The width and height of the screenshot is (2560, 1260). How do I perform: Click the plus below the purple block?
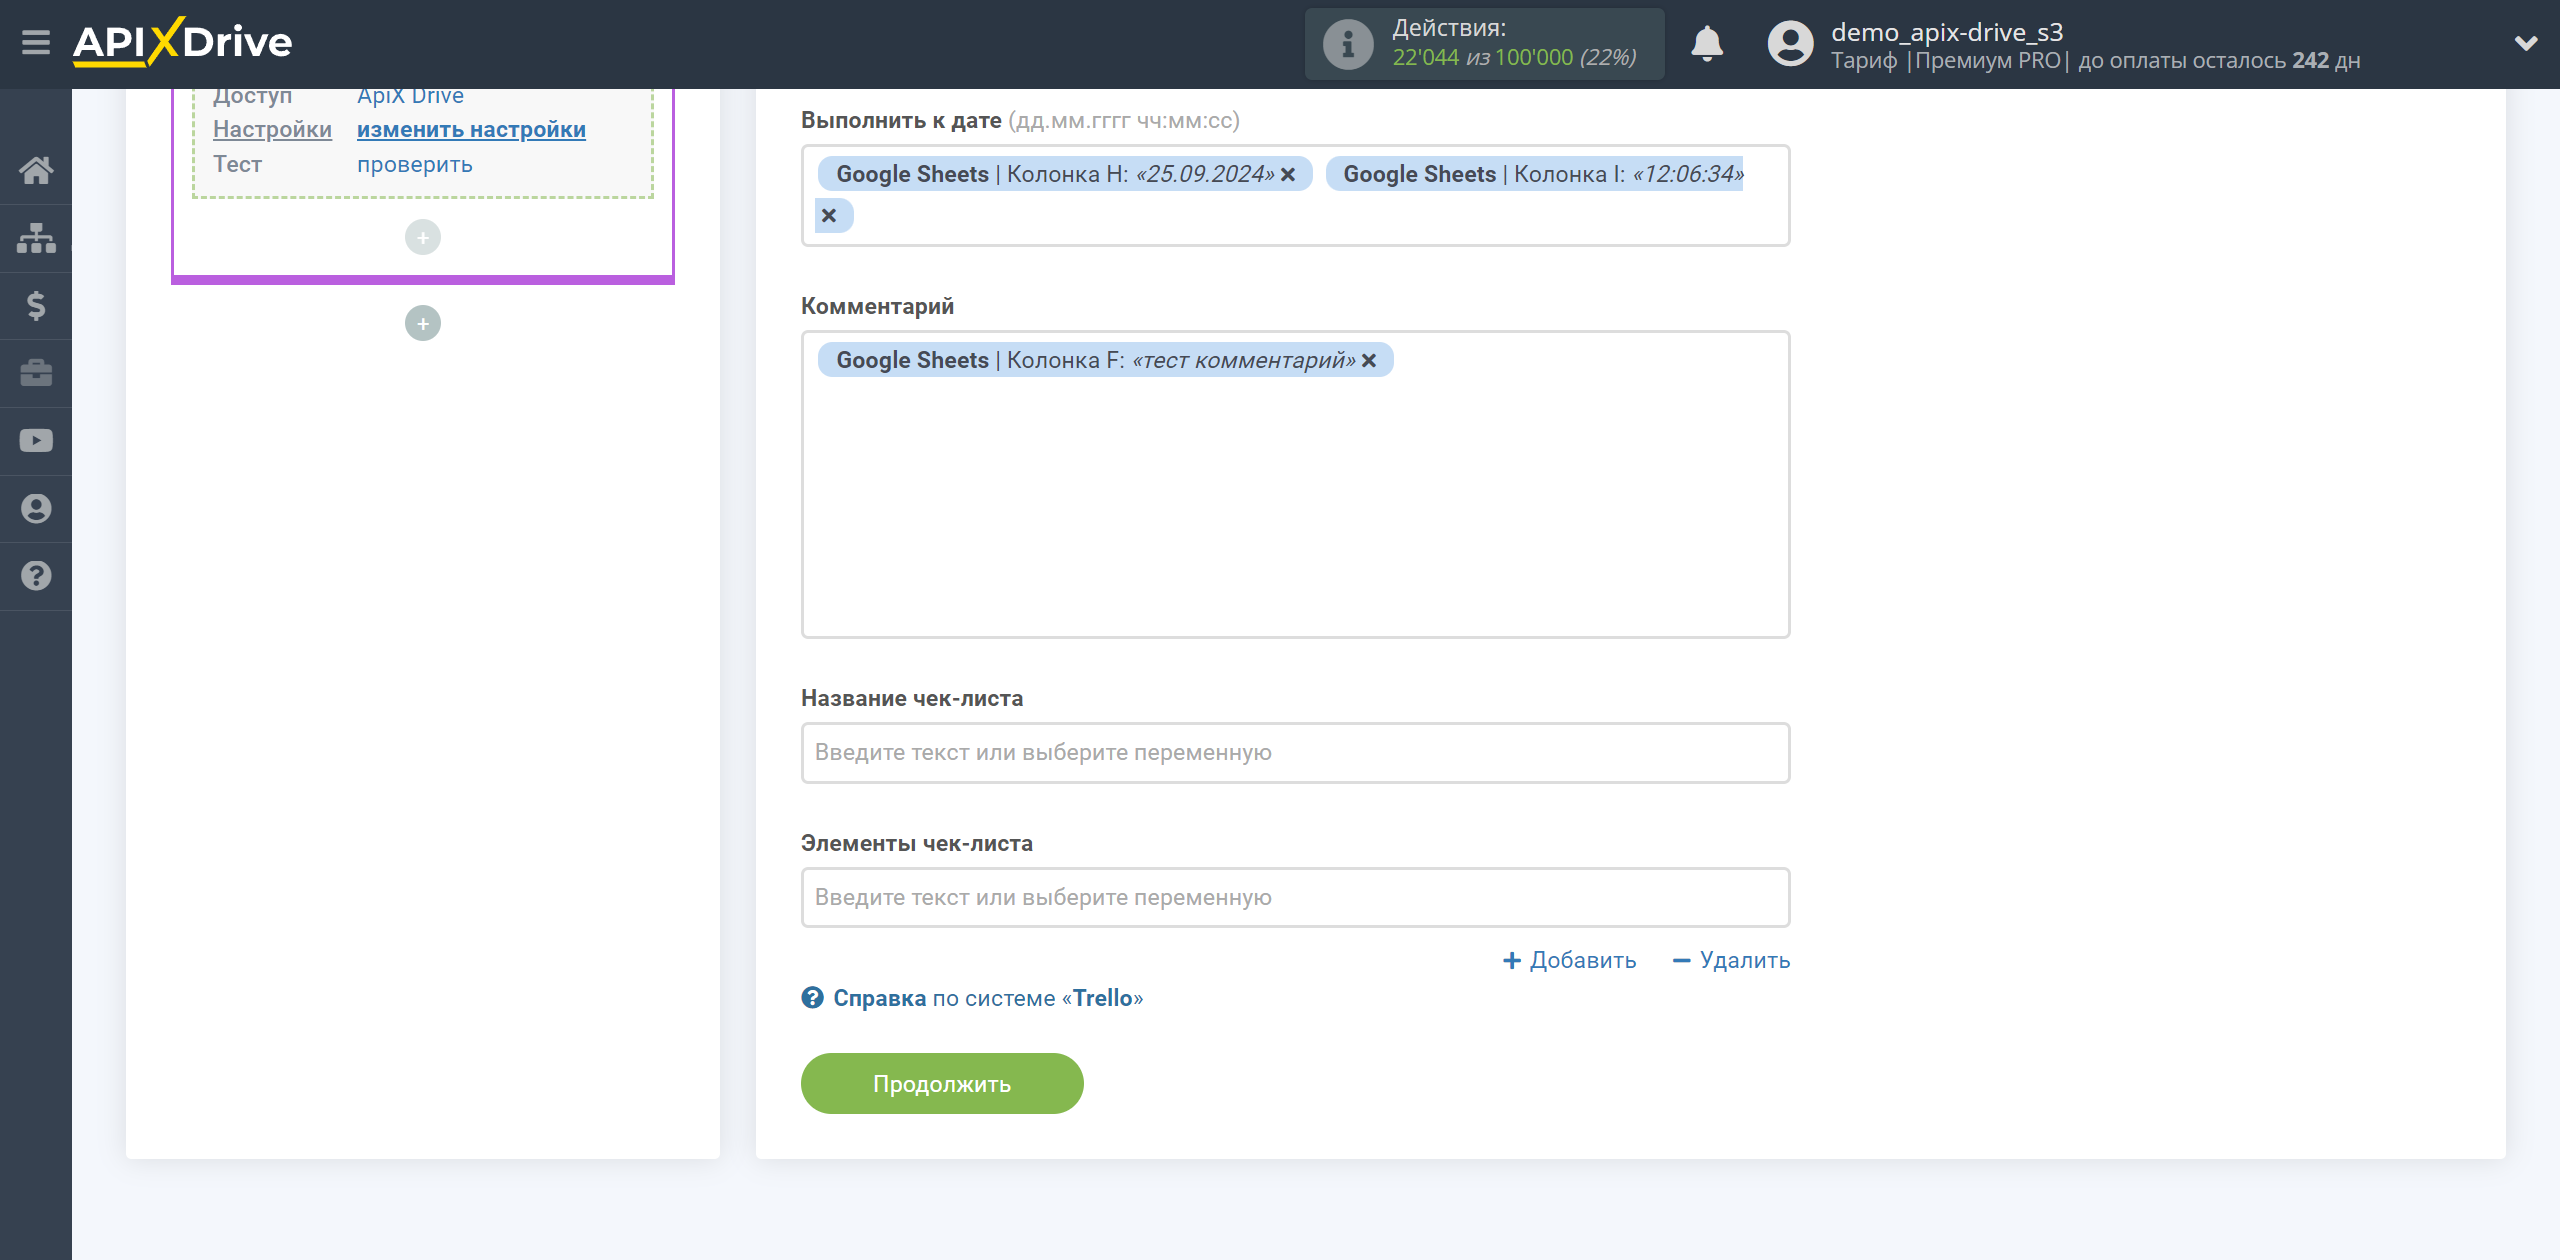click(423, 323)
